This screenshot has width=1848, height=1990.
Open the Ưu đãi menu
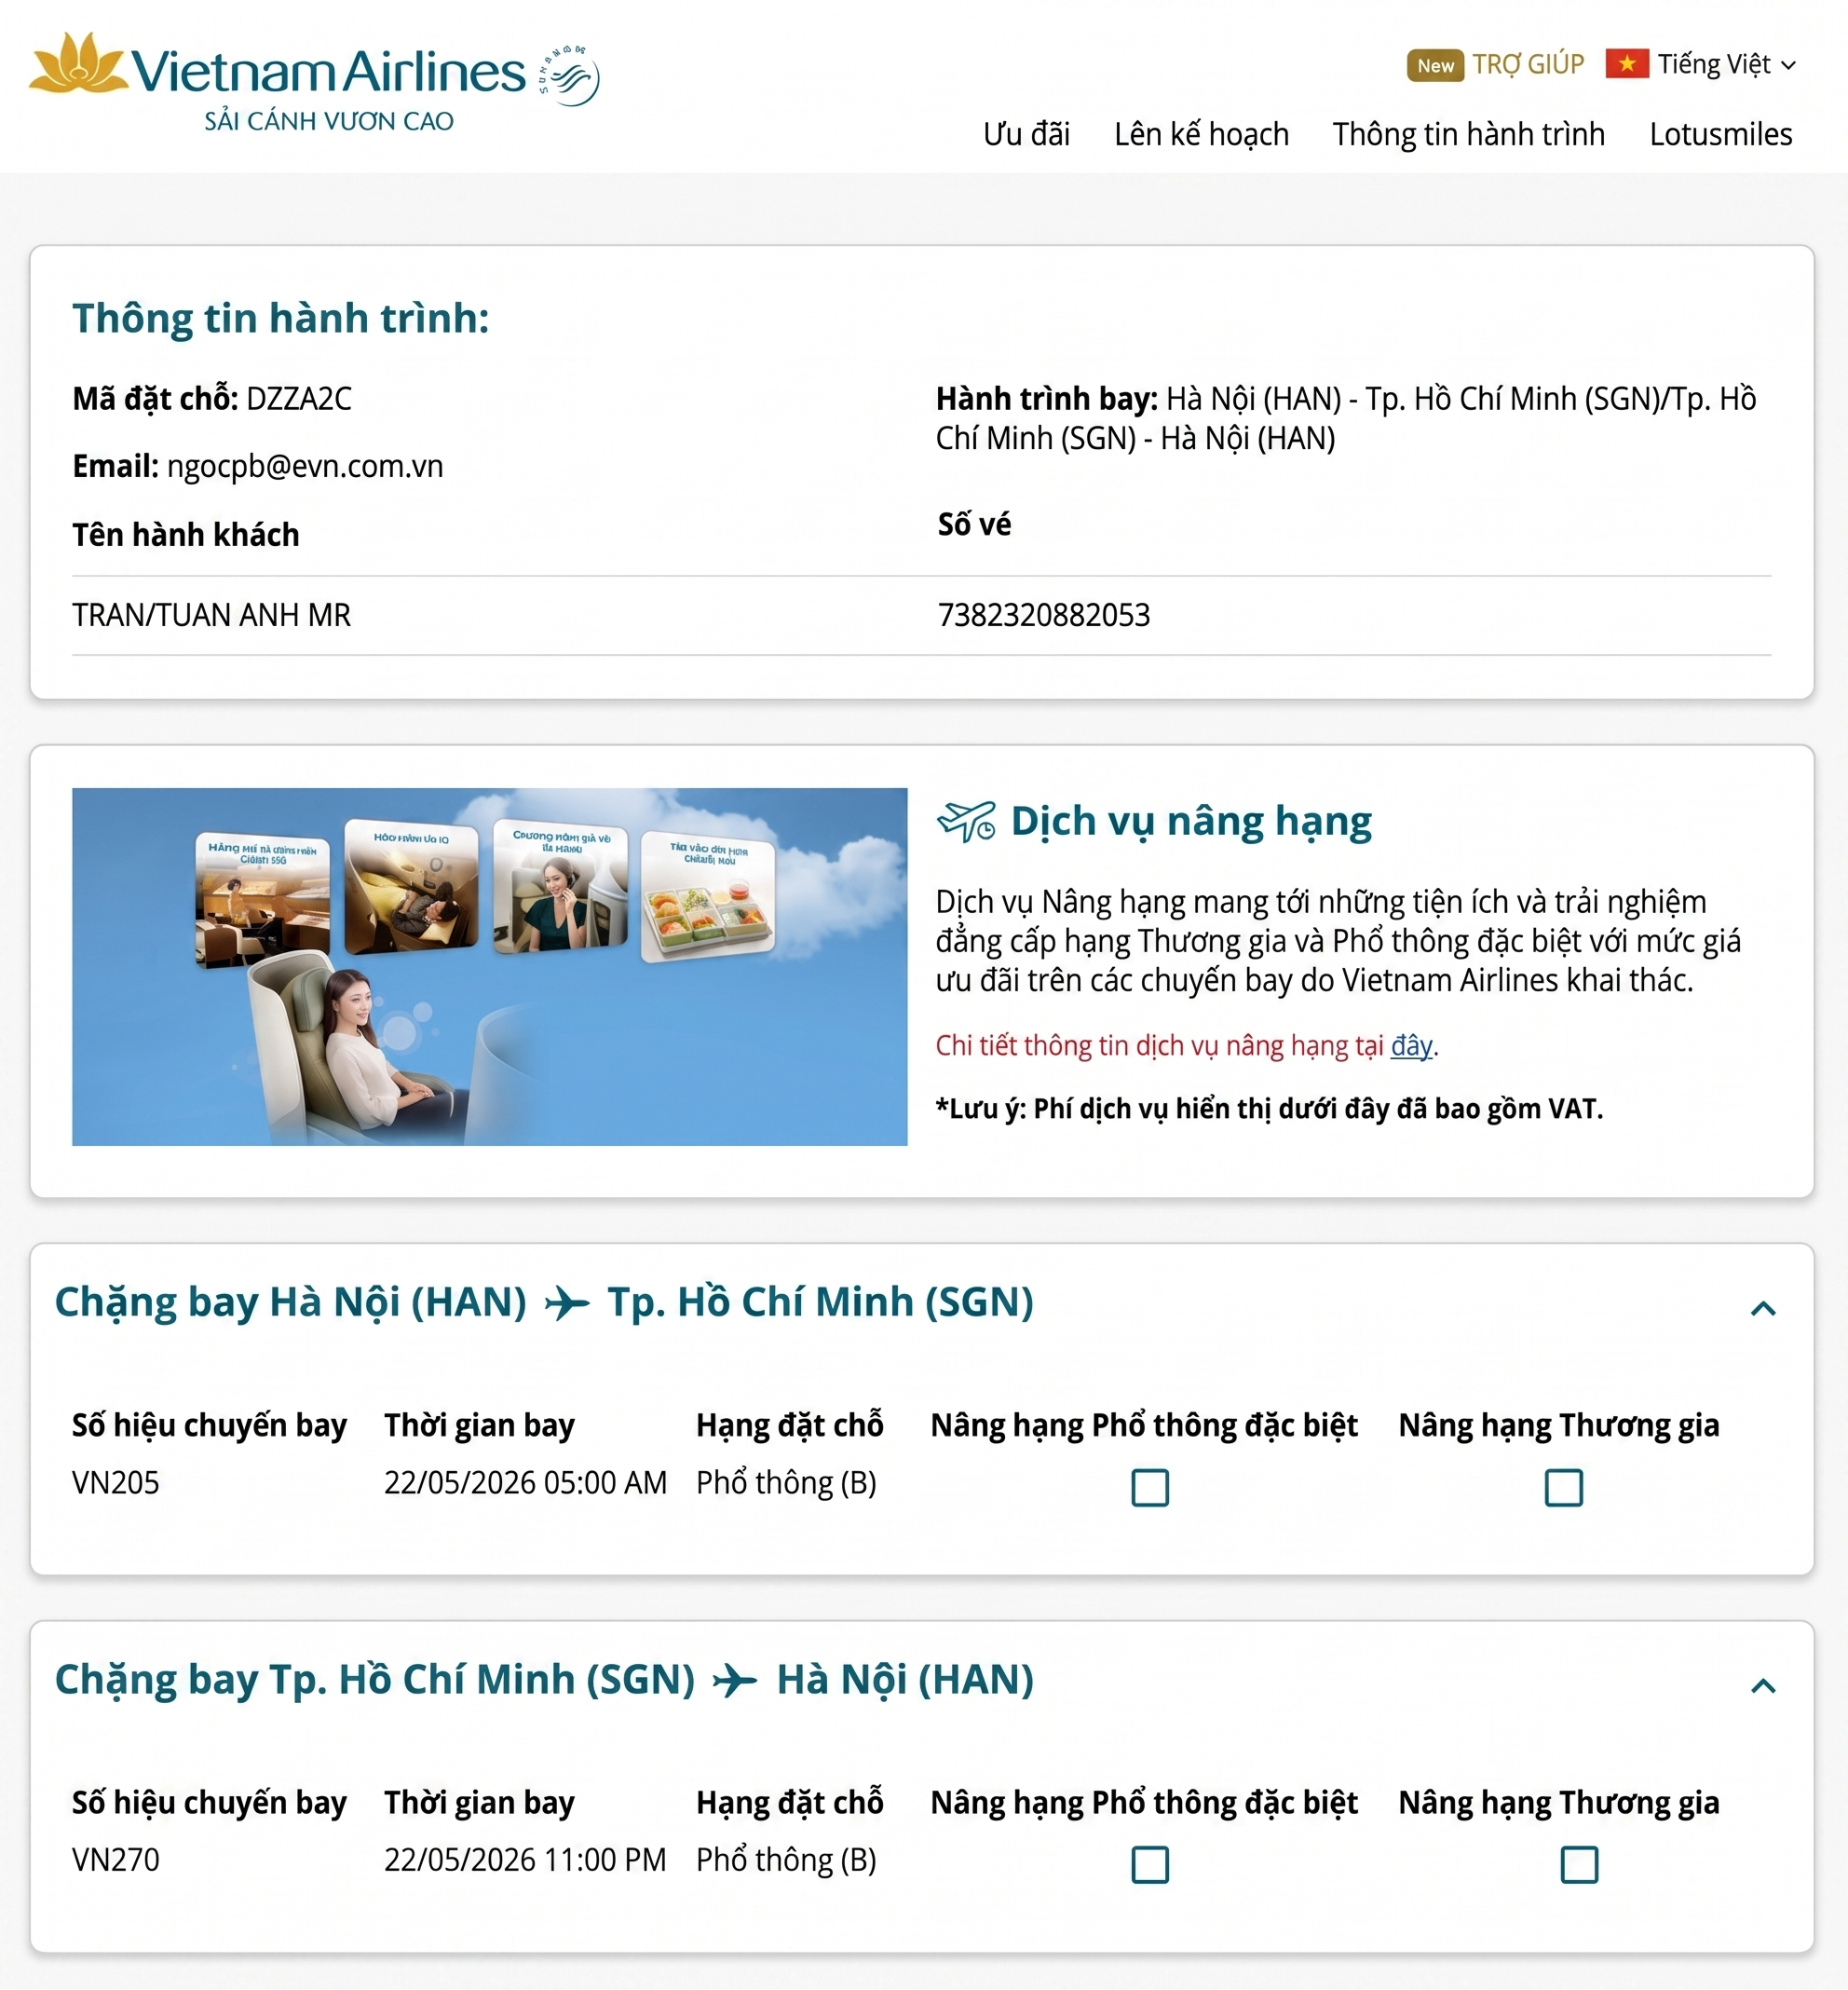point(1026,134)
